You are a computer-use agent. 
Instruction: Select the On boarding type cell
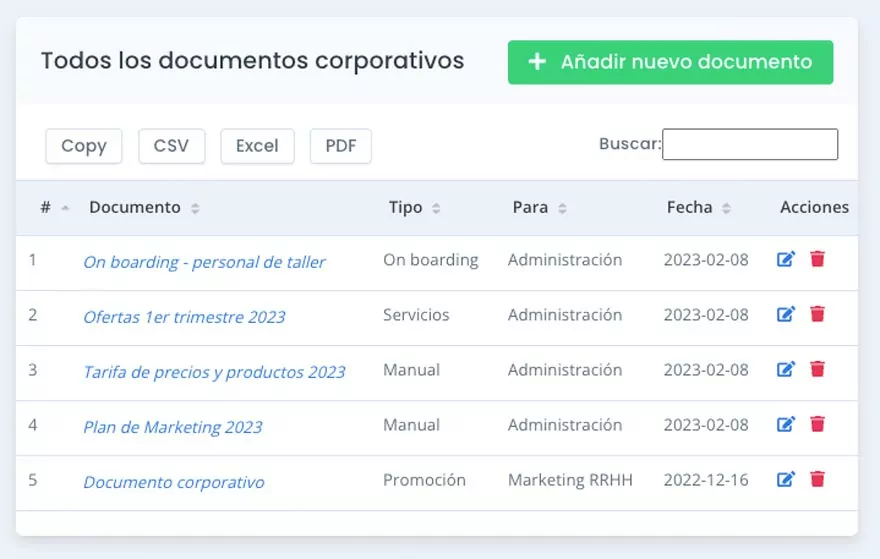430,260
